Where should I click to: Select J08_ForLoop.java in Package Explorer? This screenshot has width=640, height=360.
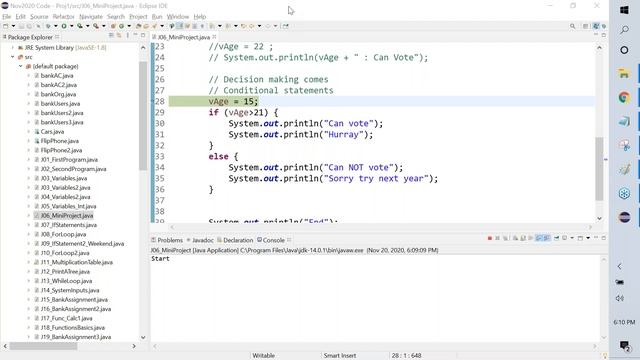point(63,234)
